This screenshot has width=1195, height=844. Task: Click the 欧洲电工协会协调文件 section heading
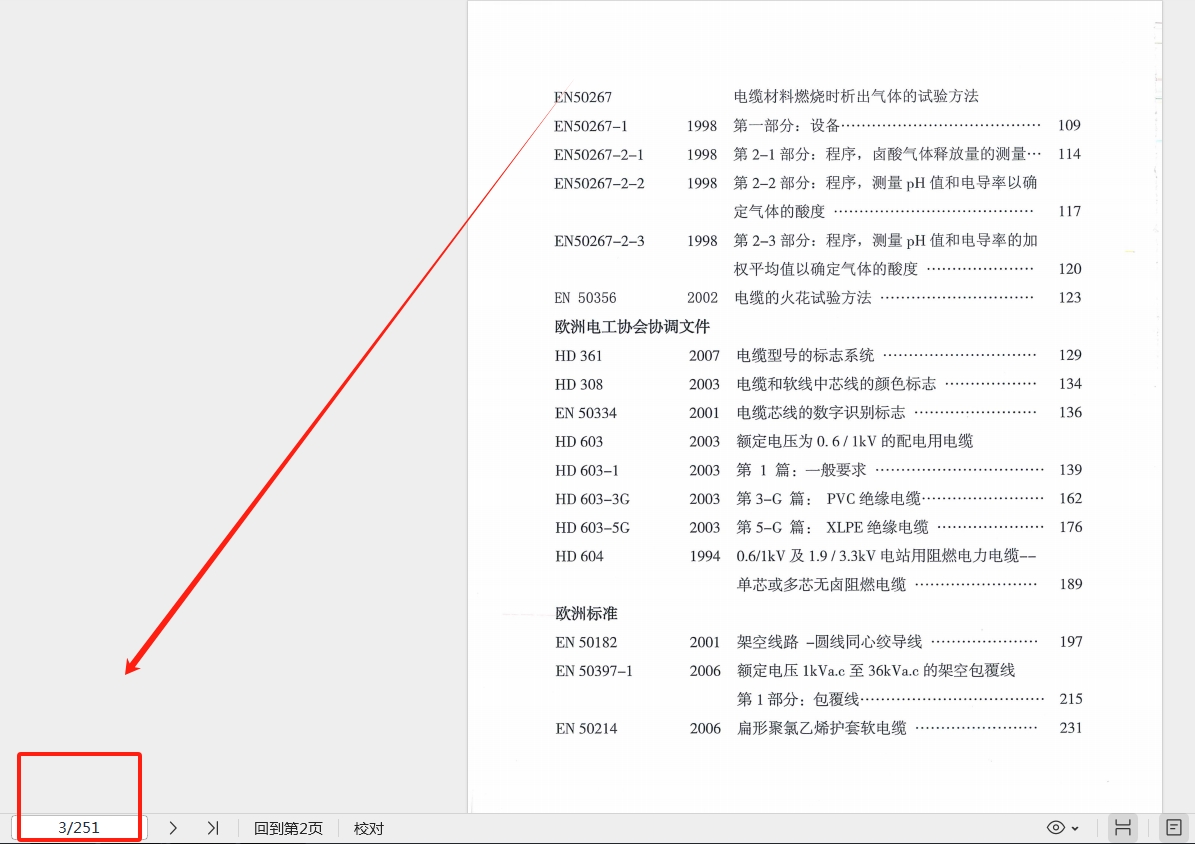pos(632,327)
